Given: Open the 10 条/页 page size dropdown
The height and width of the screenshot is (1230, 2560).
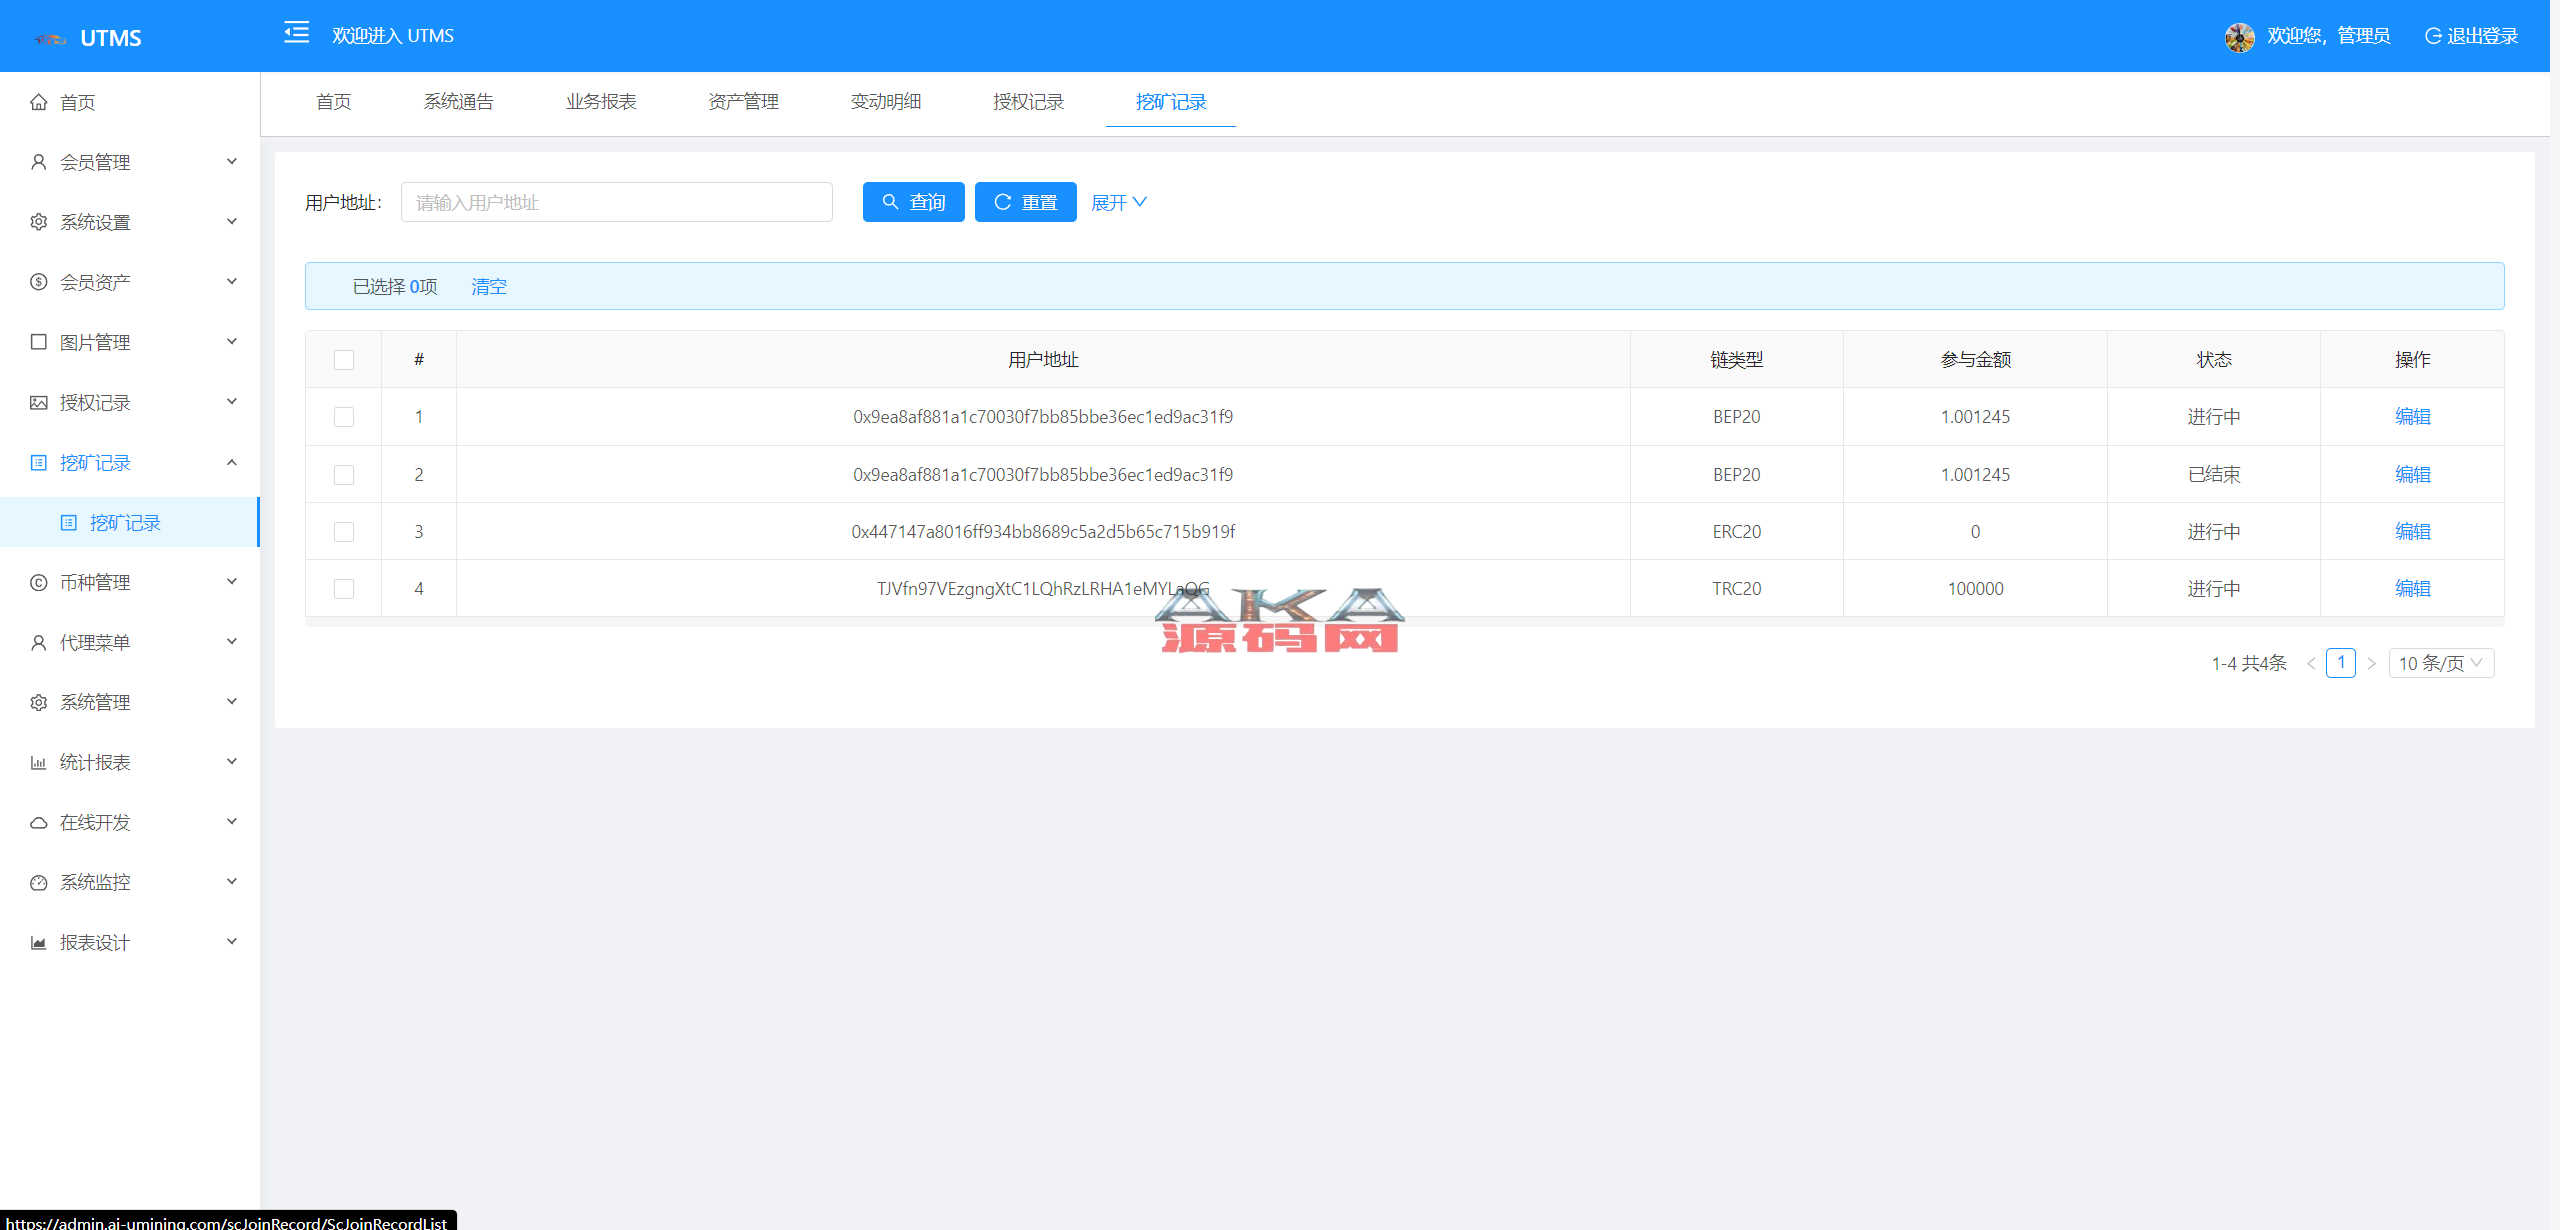Looking at the screenshot, I should [x=2440, y=663].
